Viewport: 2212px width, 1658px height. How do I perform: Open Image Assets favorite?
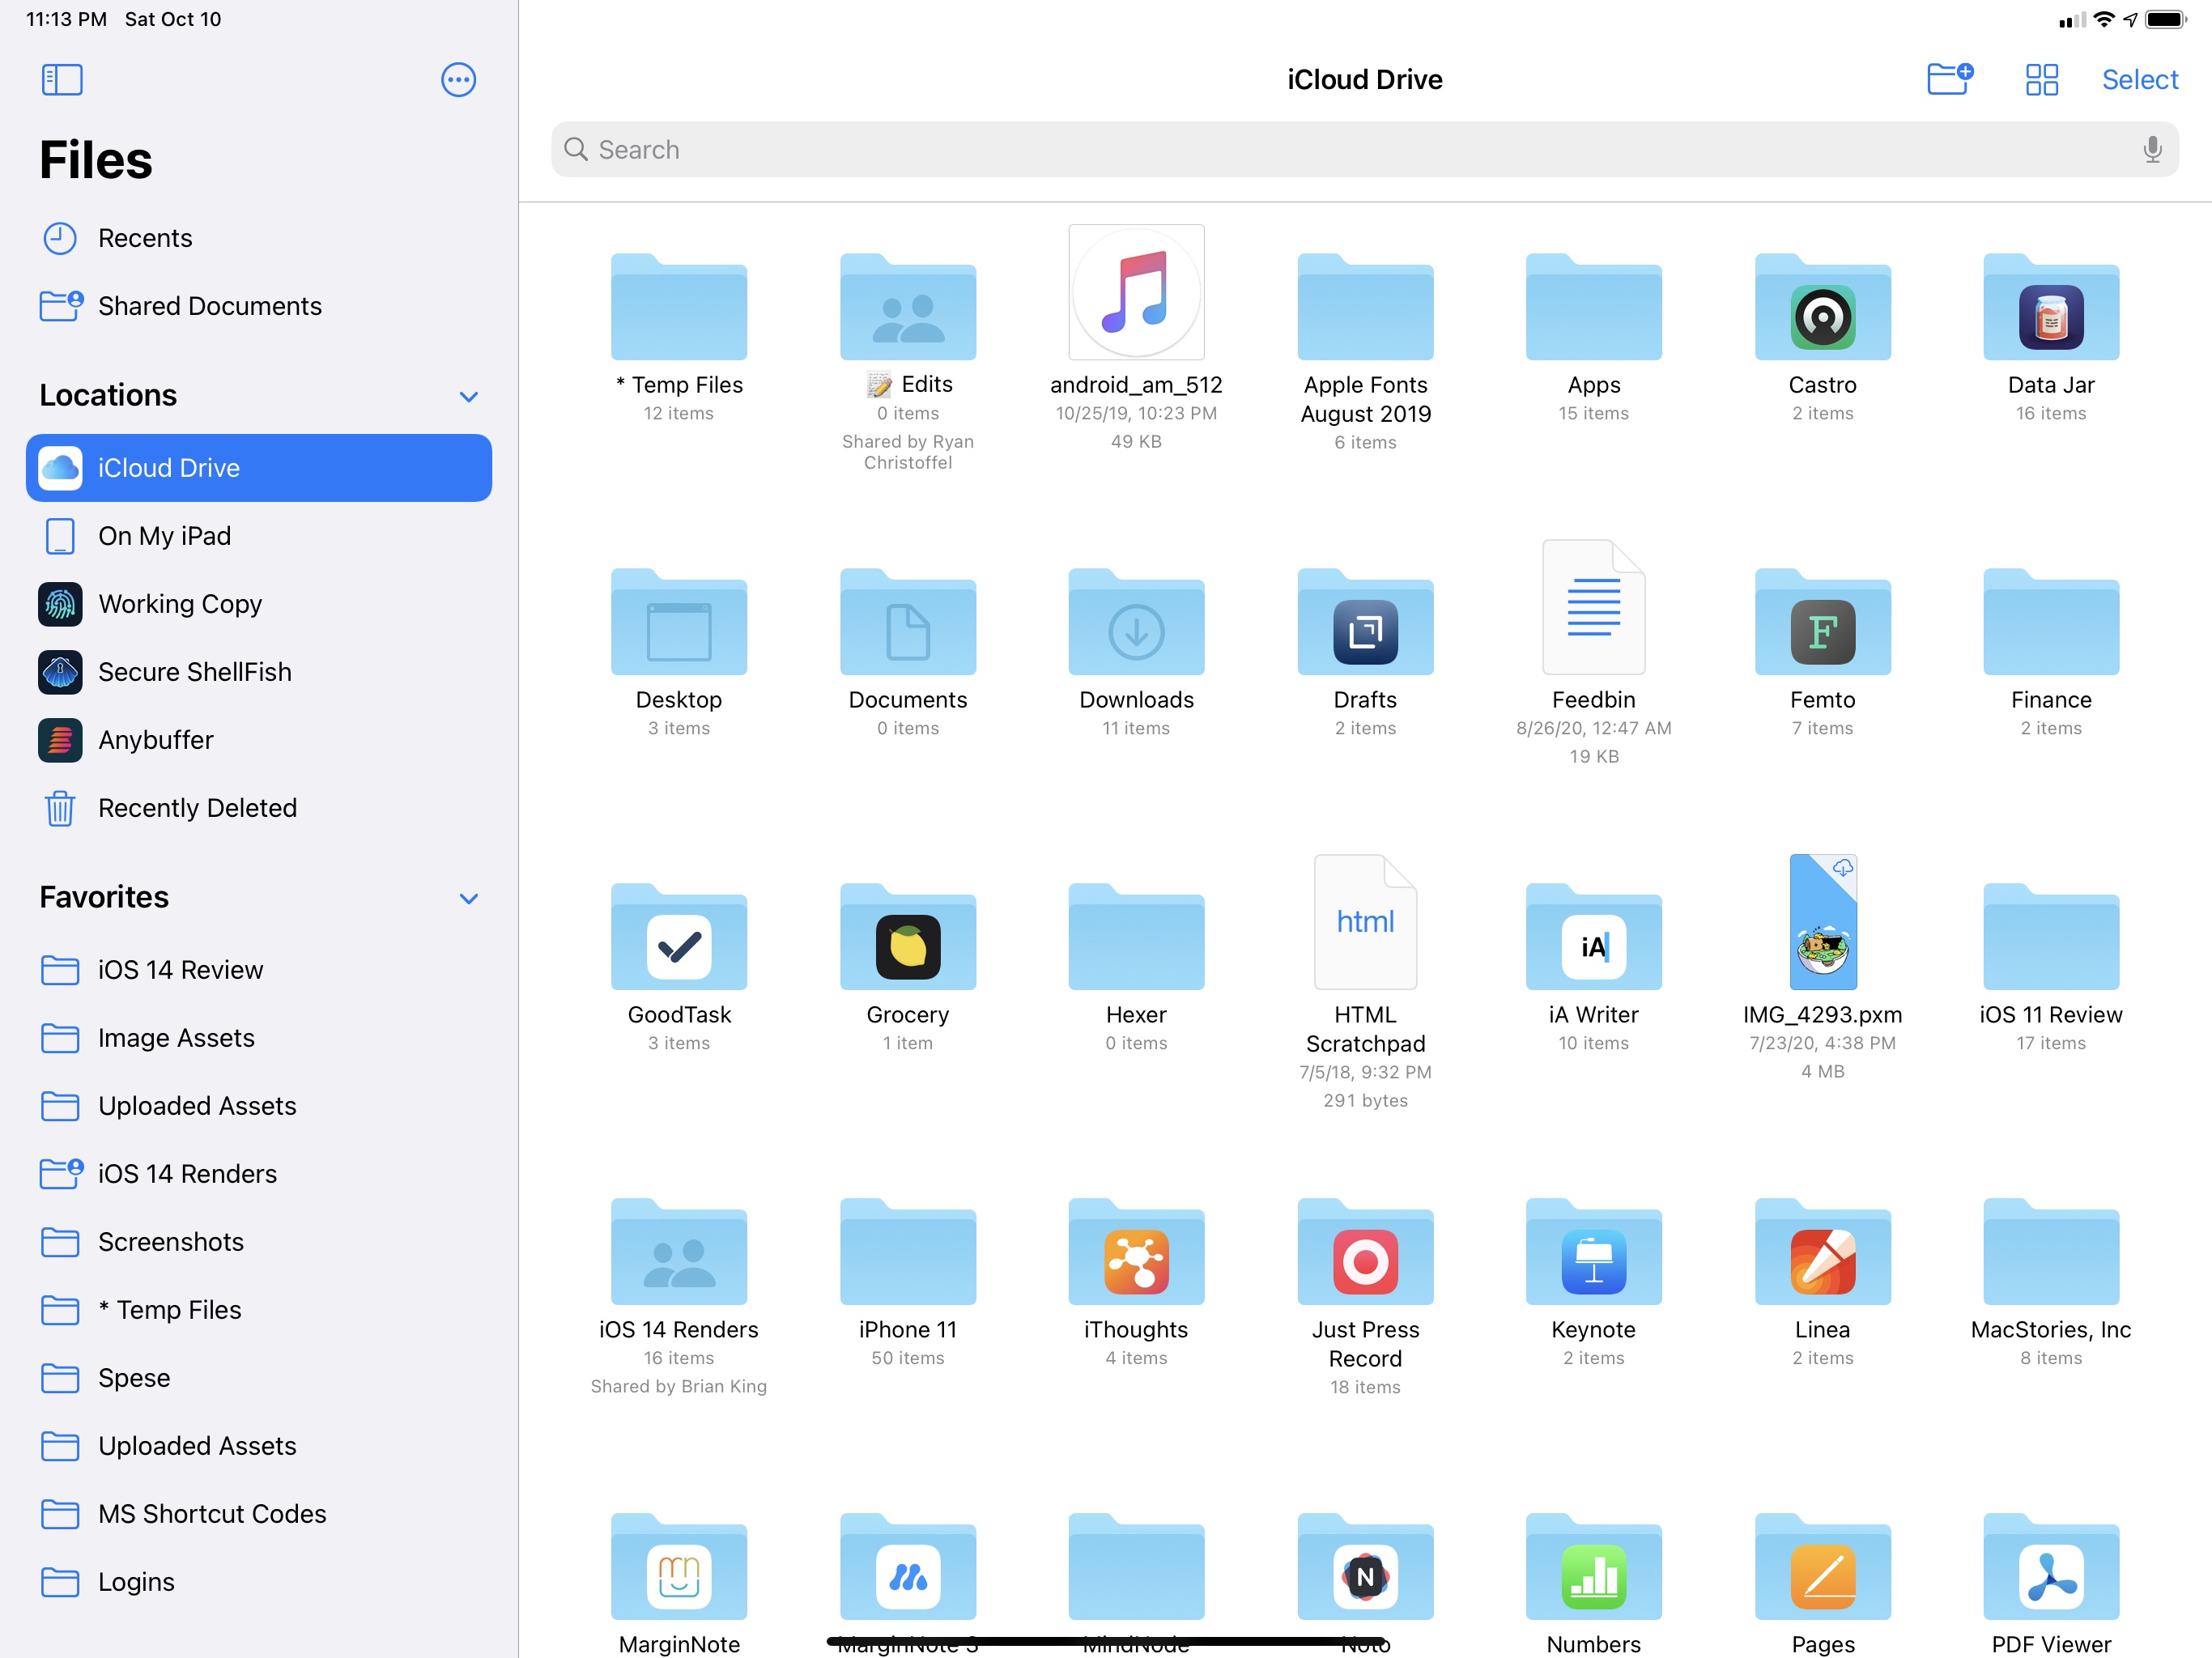click(259, 1038)
